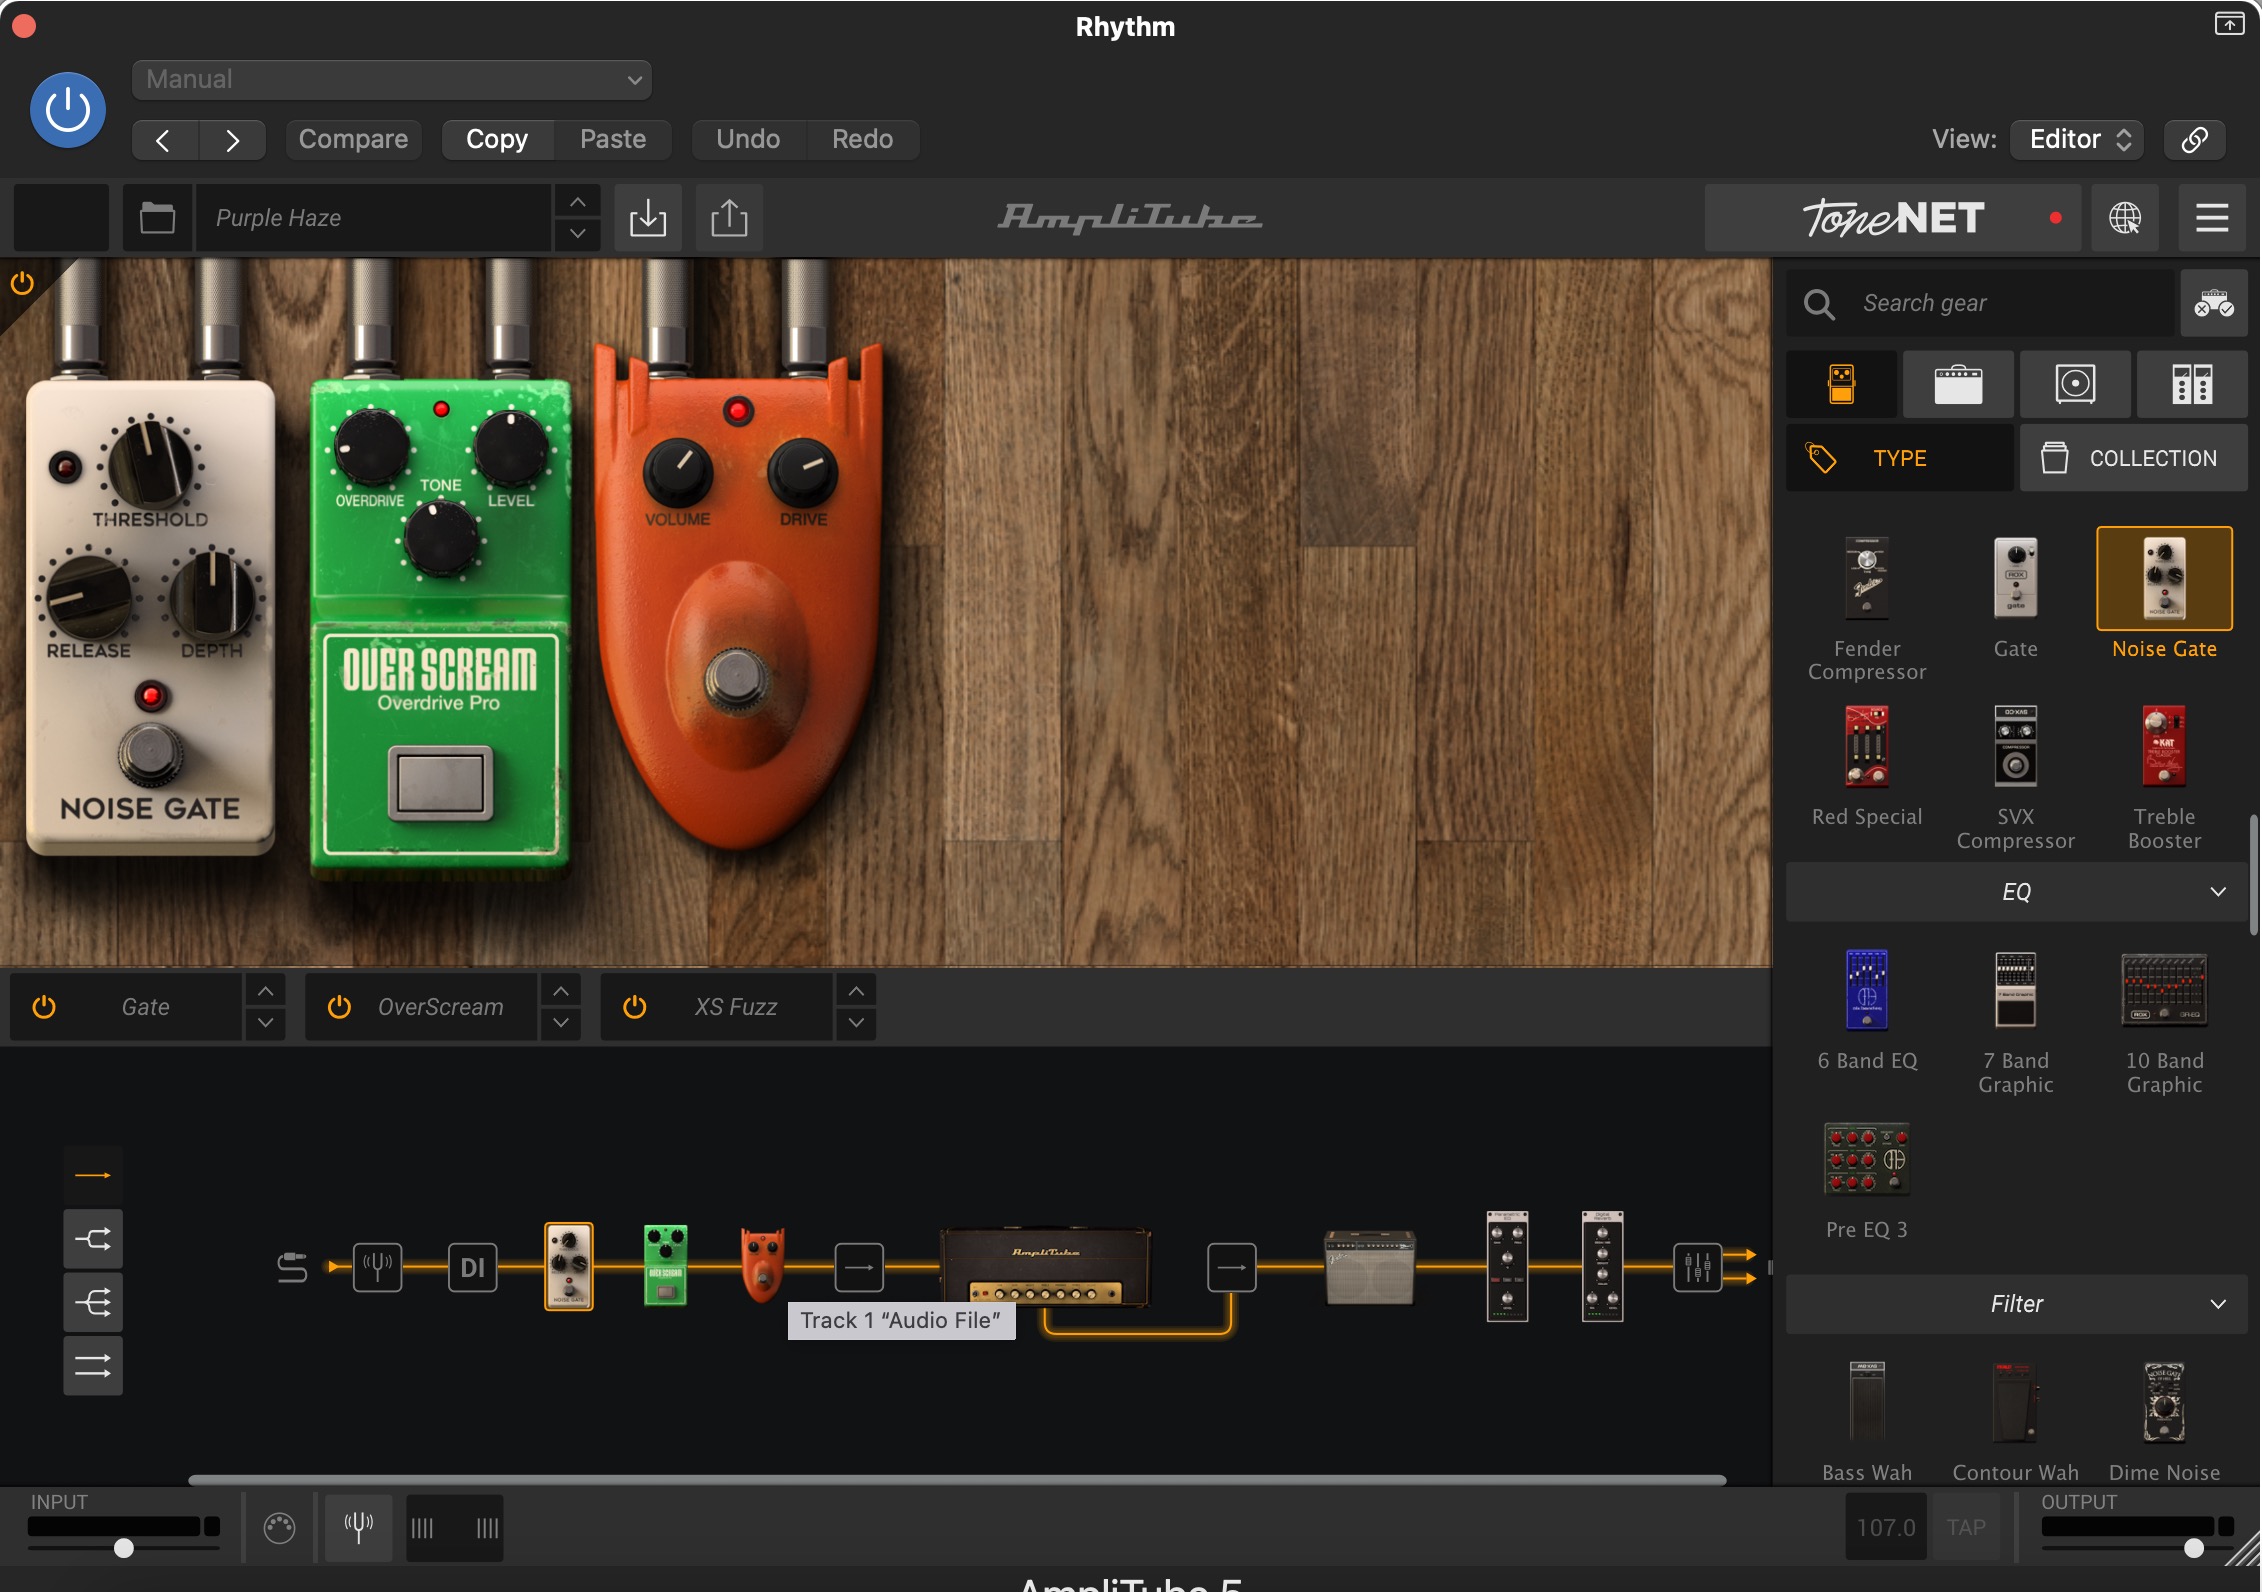Toggle power for Gate slot
This screenshot has height=1592, width=2262.
44,1007
